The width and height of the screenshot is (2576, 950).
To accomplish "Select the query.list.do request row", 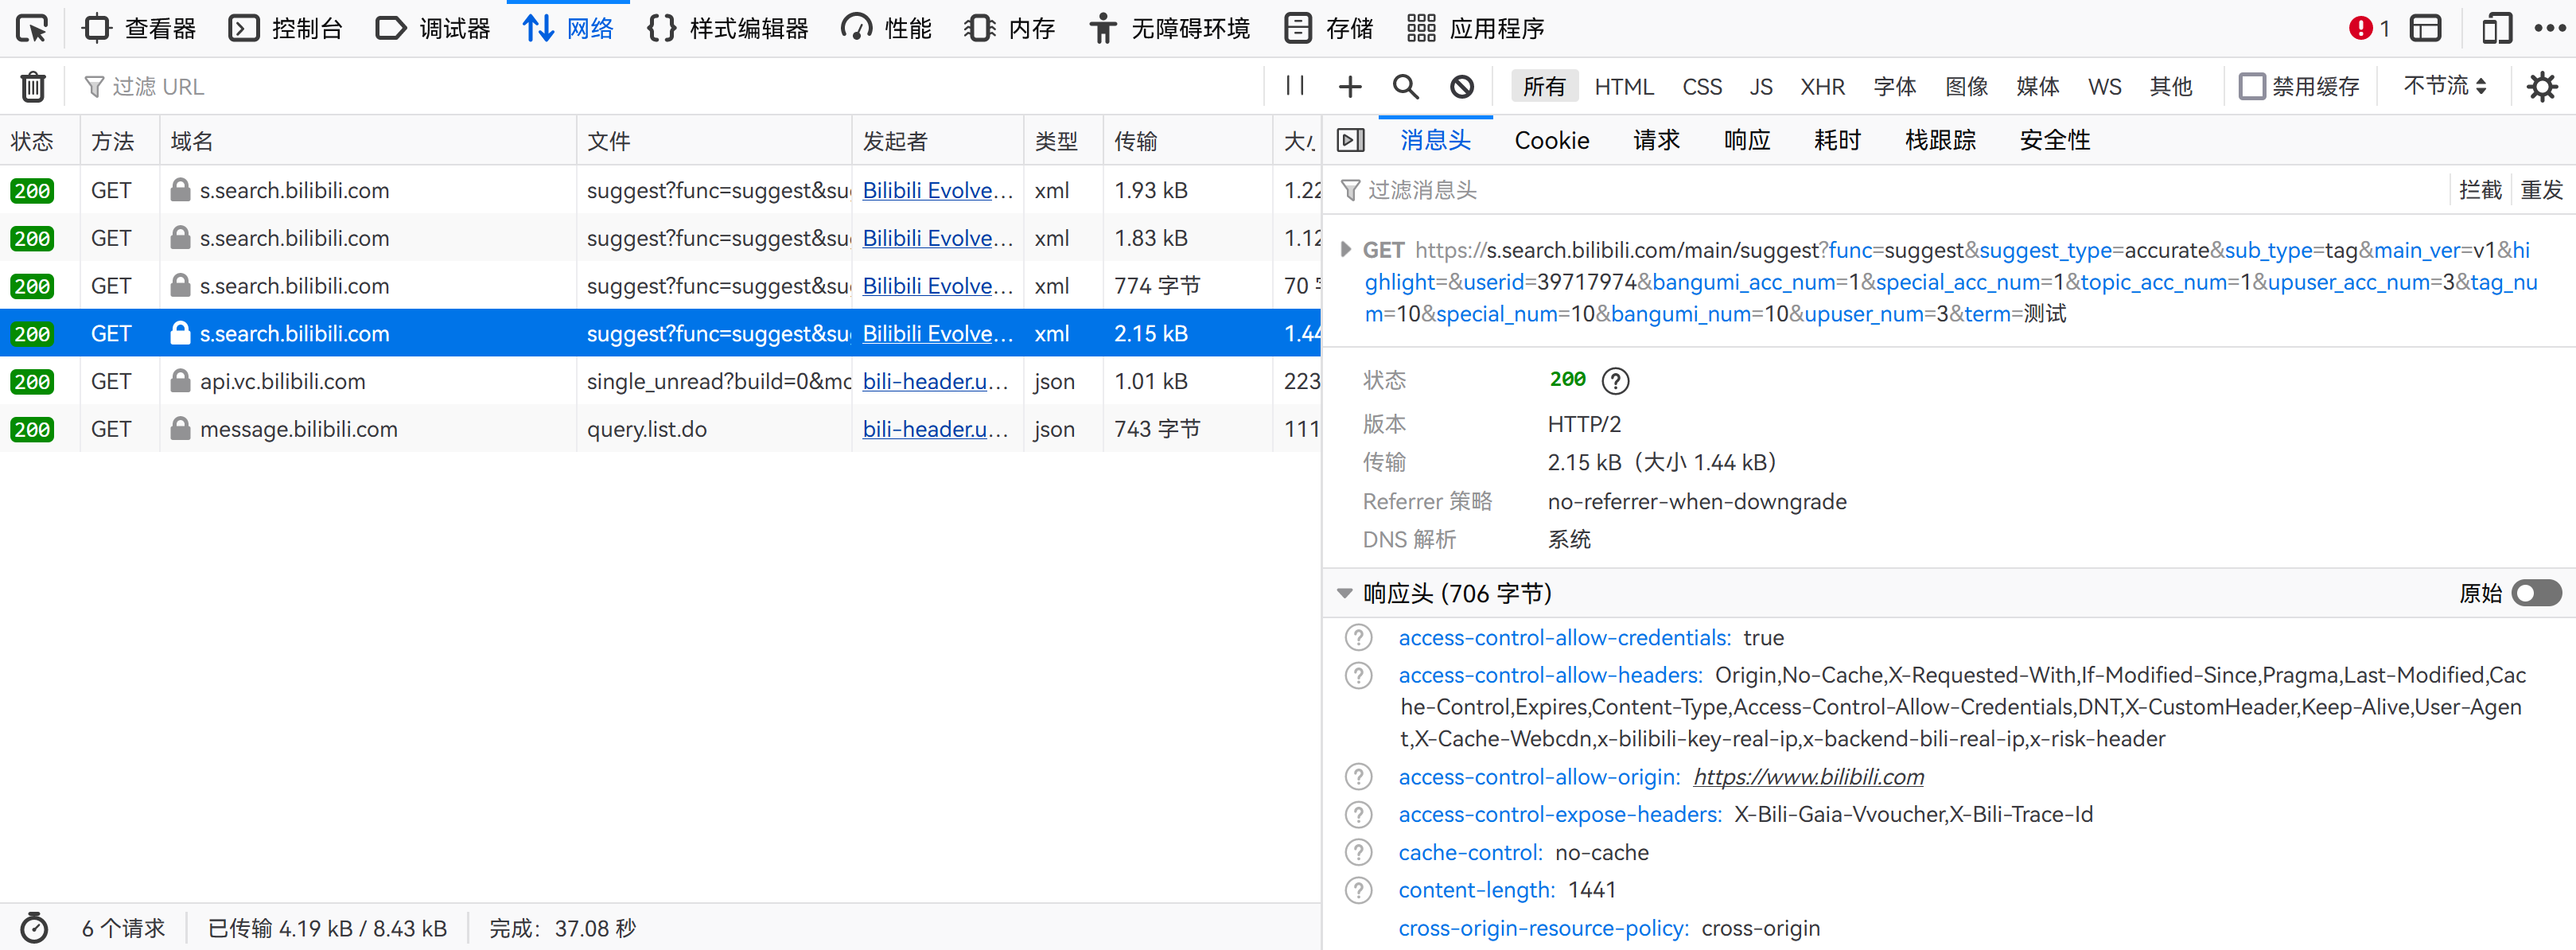I will [650, 428].
